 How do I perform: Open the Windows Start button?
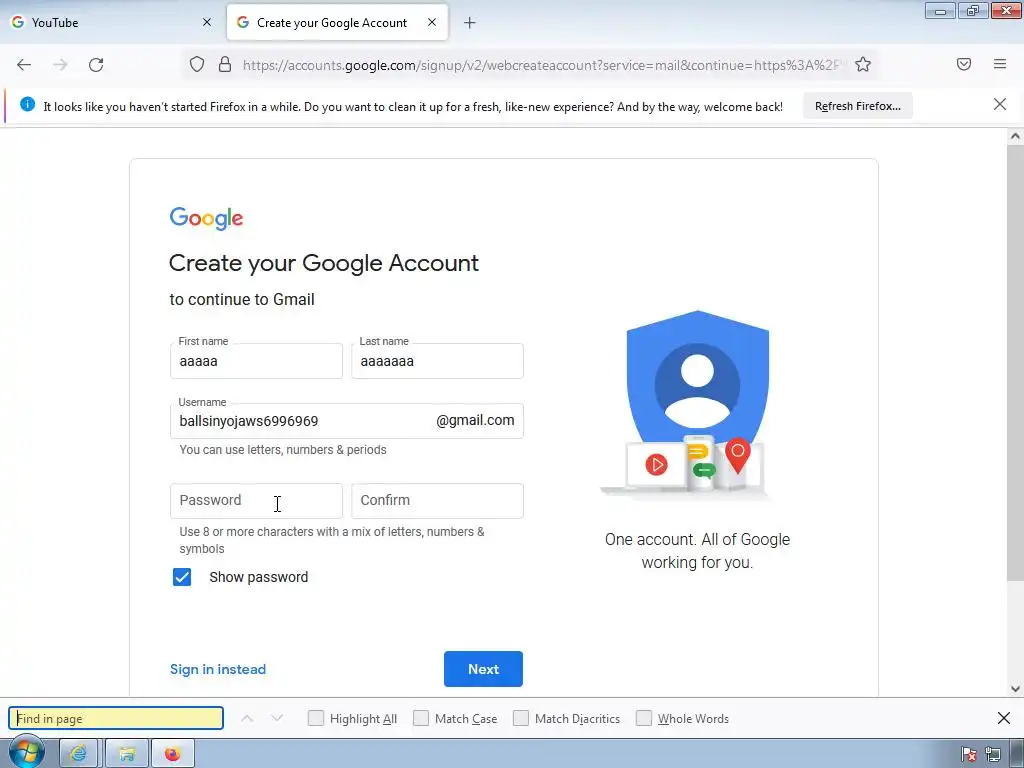tap(26, 753)
